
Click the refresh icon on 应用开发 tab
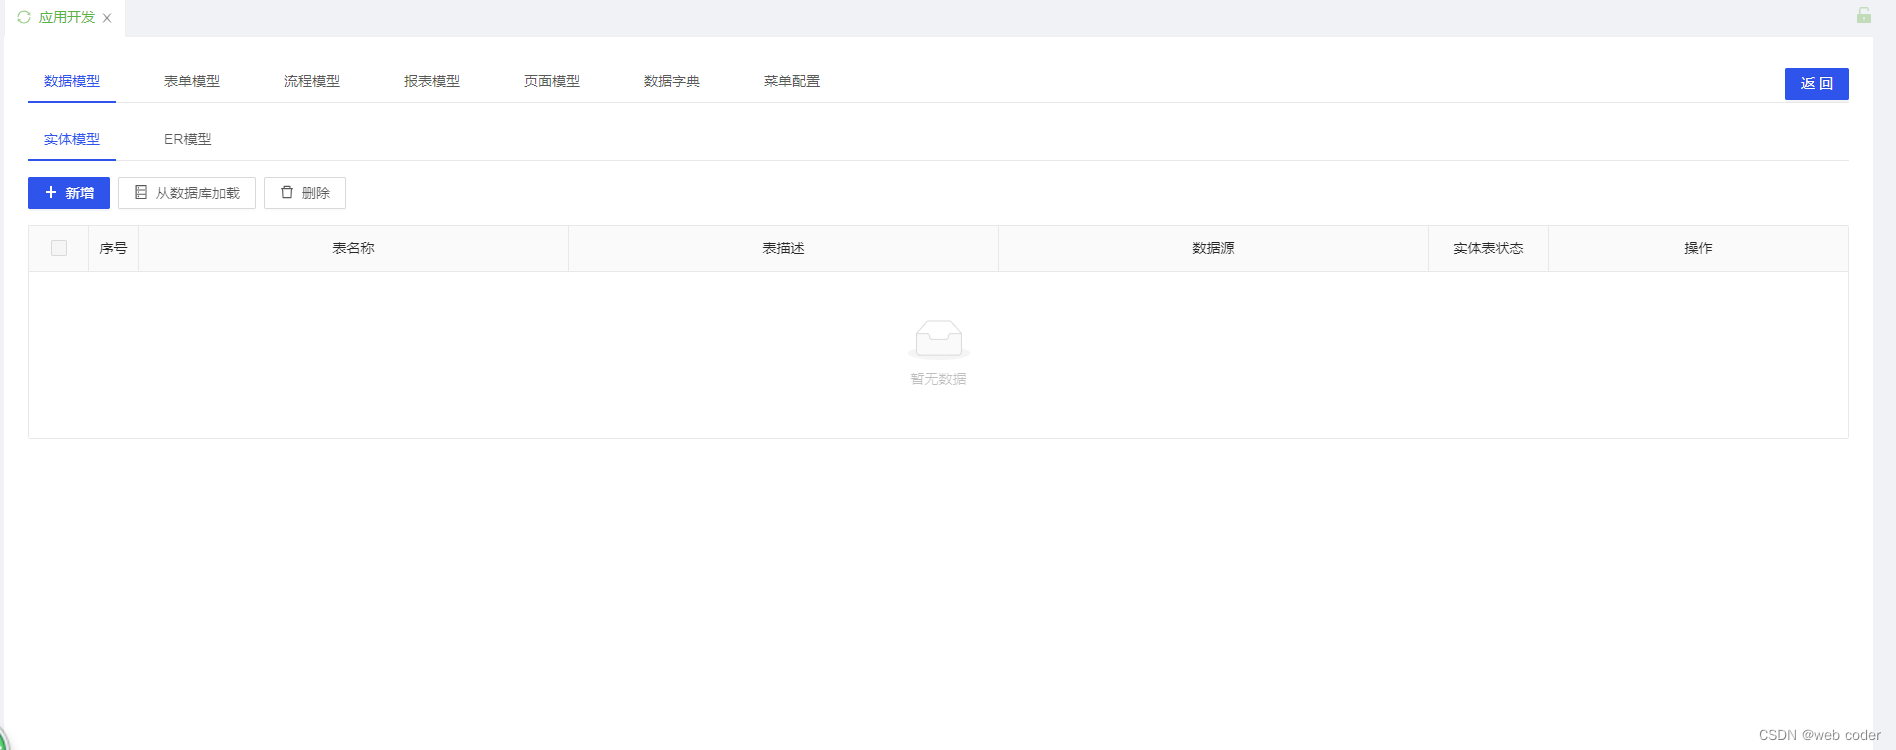tap(24, 17)
